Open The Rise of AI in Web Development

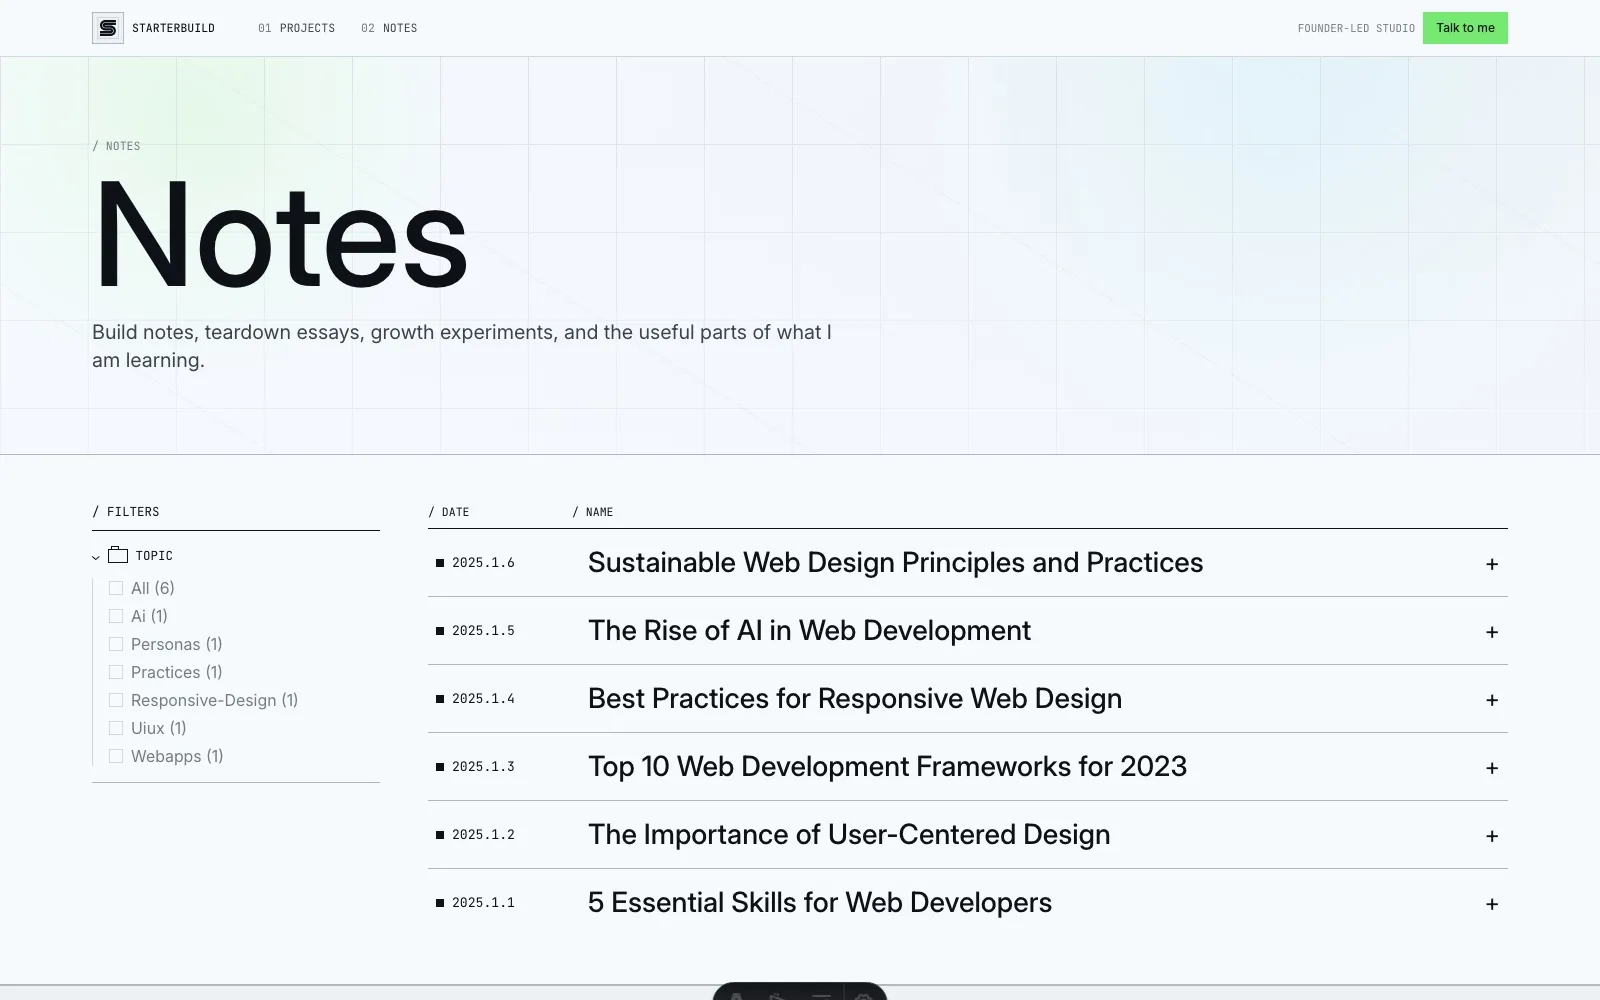point(809,630)
